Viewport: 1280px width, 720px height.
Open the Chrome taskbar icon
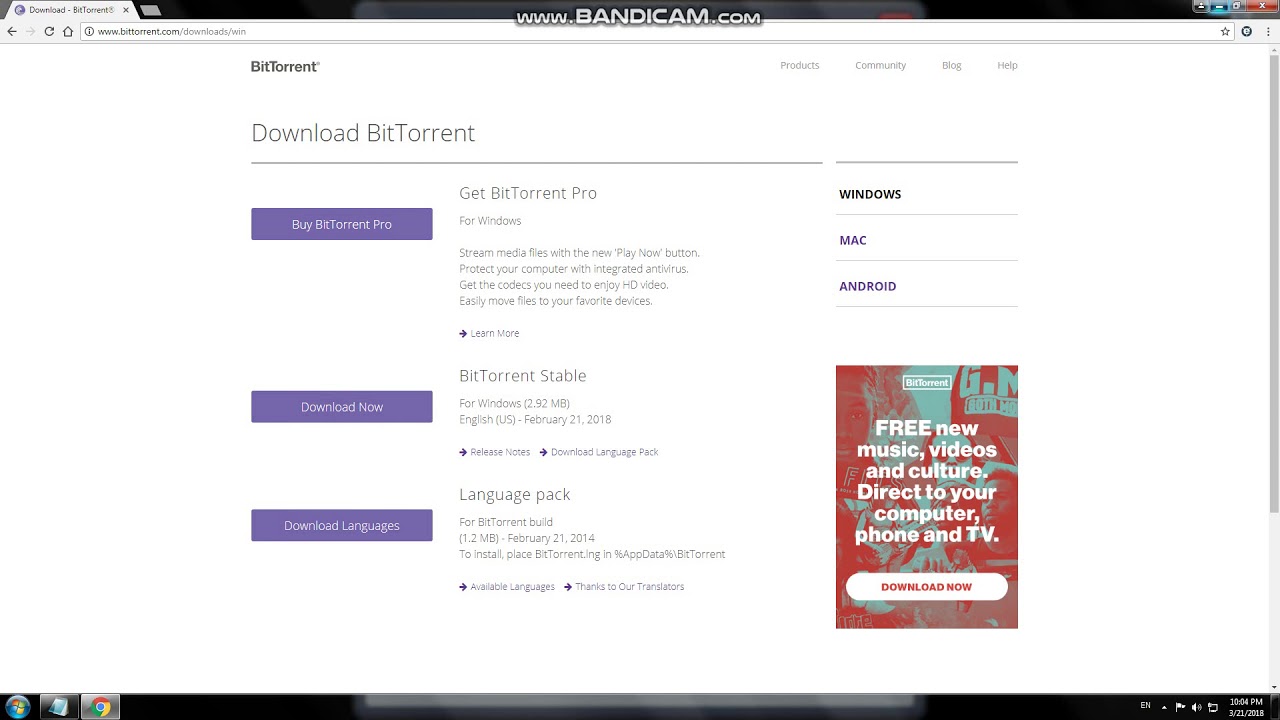pos(100,707)
